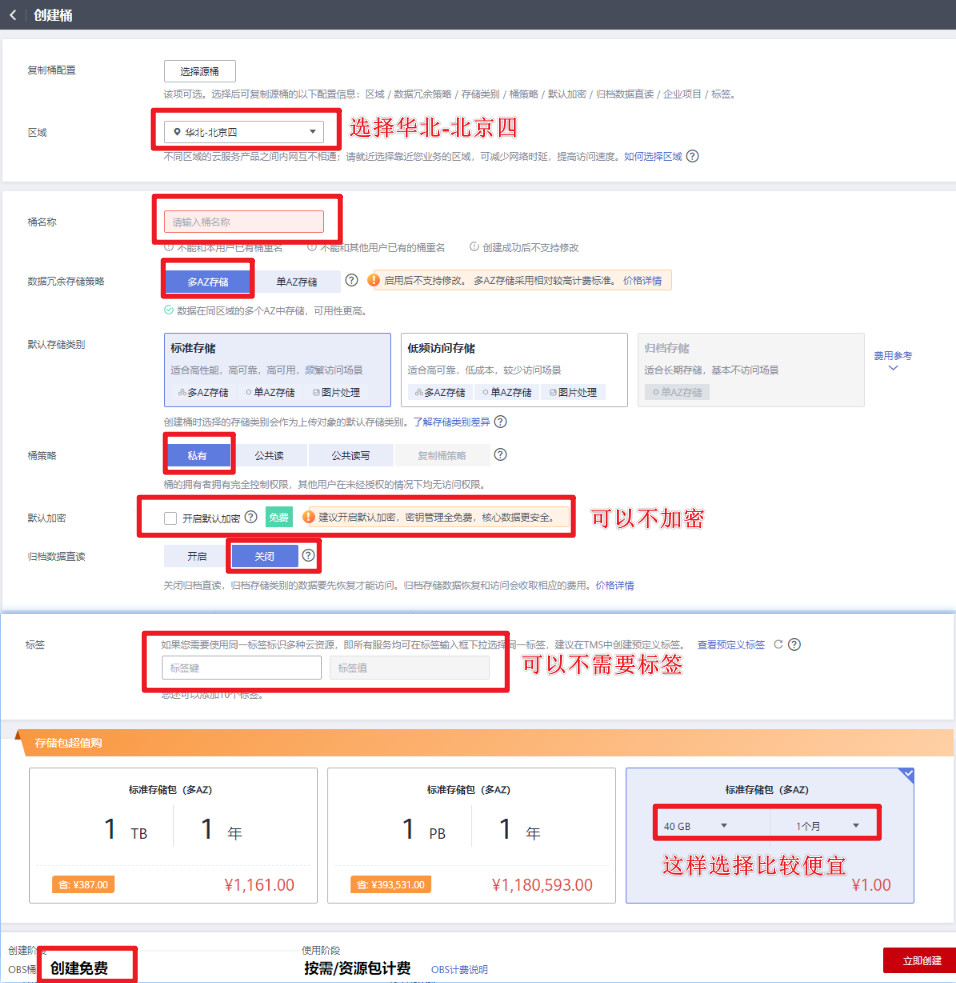Open 价格详情 link under 归档数据直读
This screenshot has height=983, width=956.
pos(614,585)
